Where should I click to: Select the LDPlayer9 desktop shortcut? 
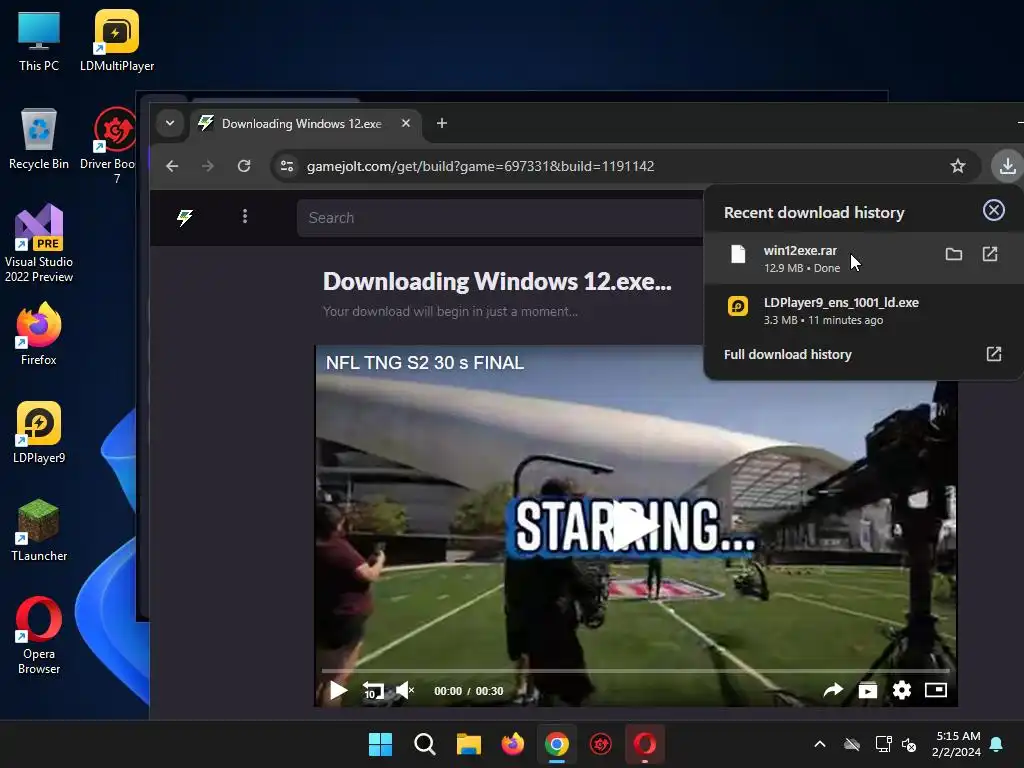point(39,432)
